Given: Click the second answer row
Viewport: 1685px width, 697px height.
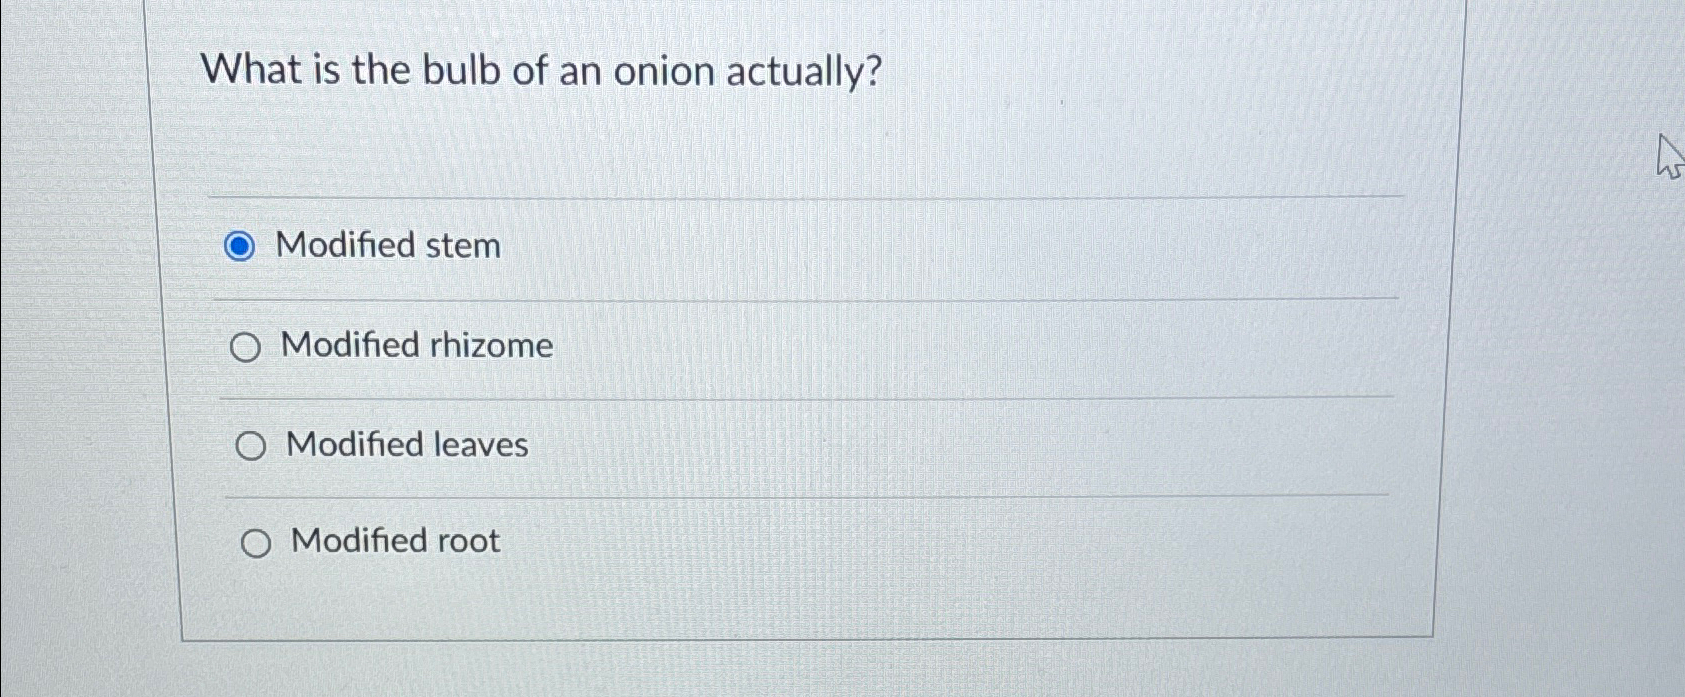Looking at the screenshot, I should coord(700,345).
